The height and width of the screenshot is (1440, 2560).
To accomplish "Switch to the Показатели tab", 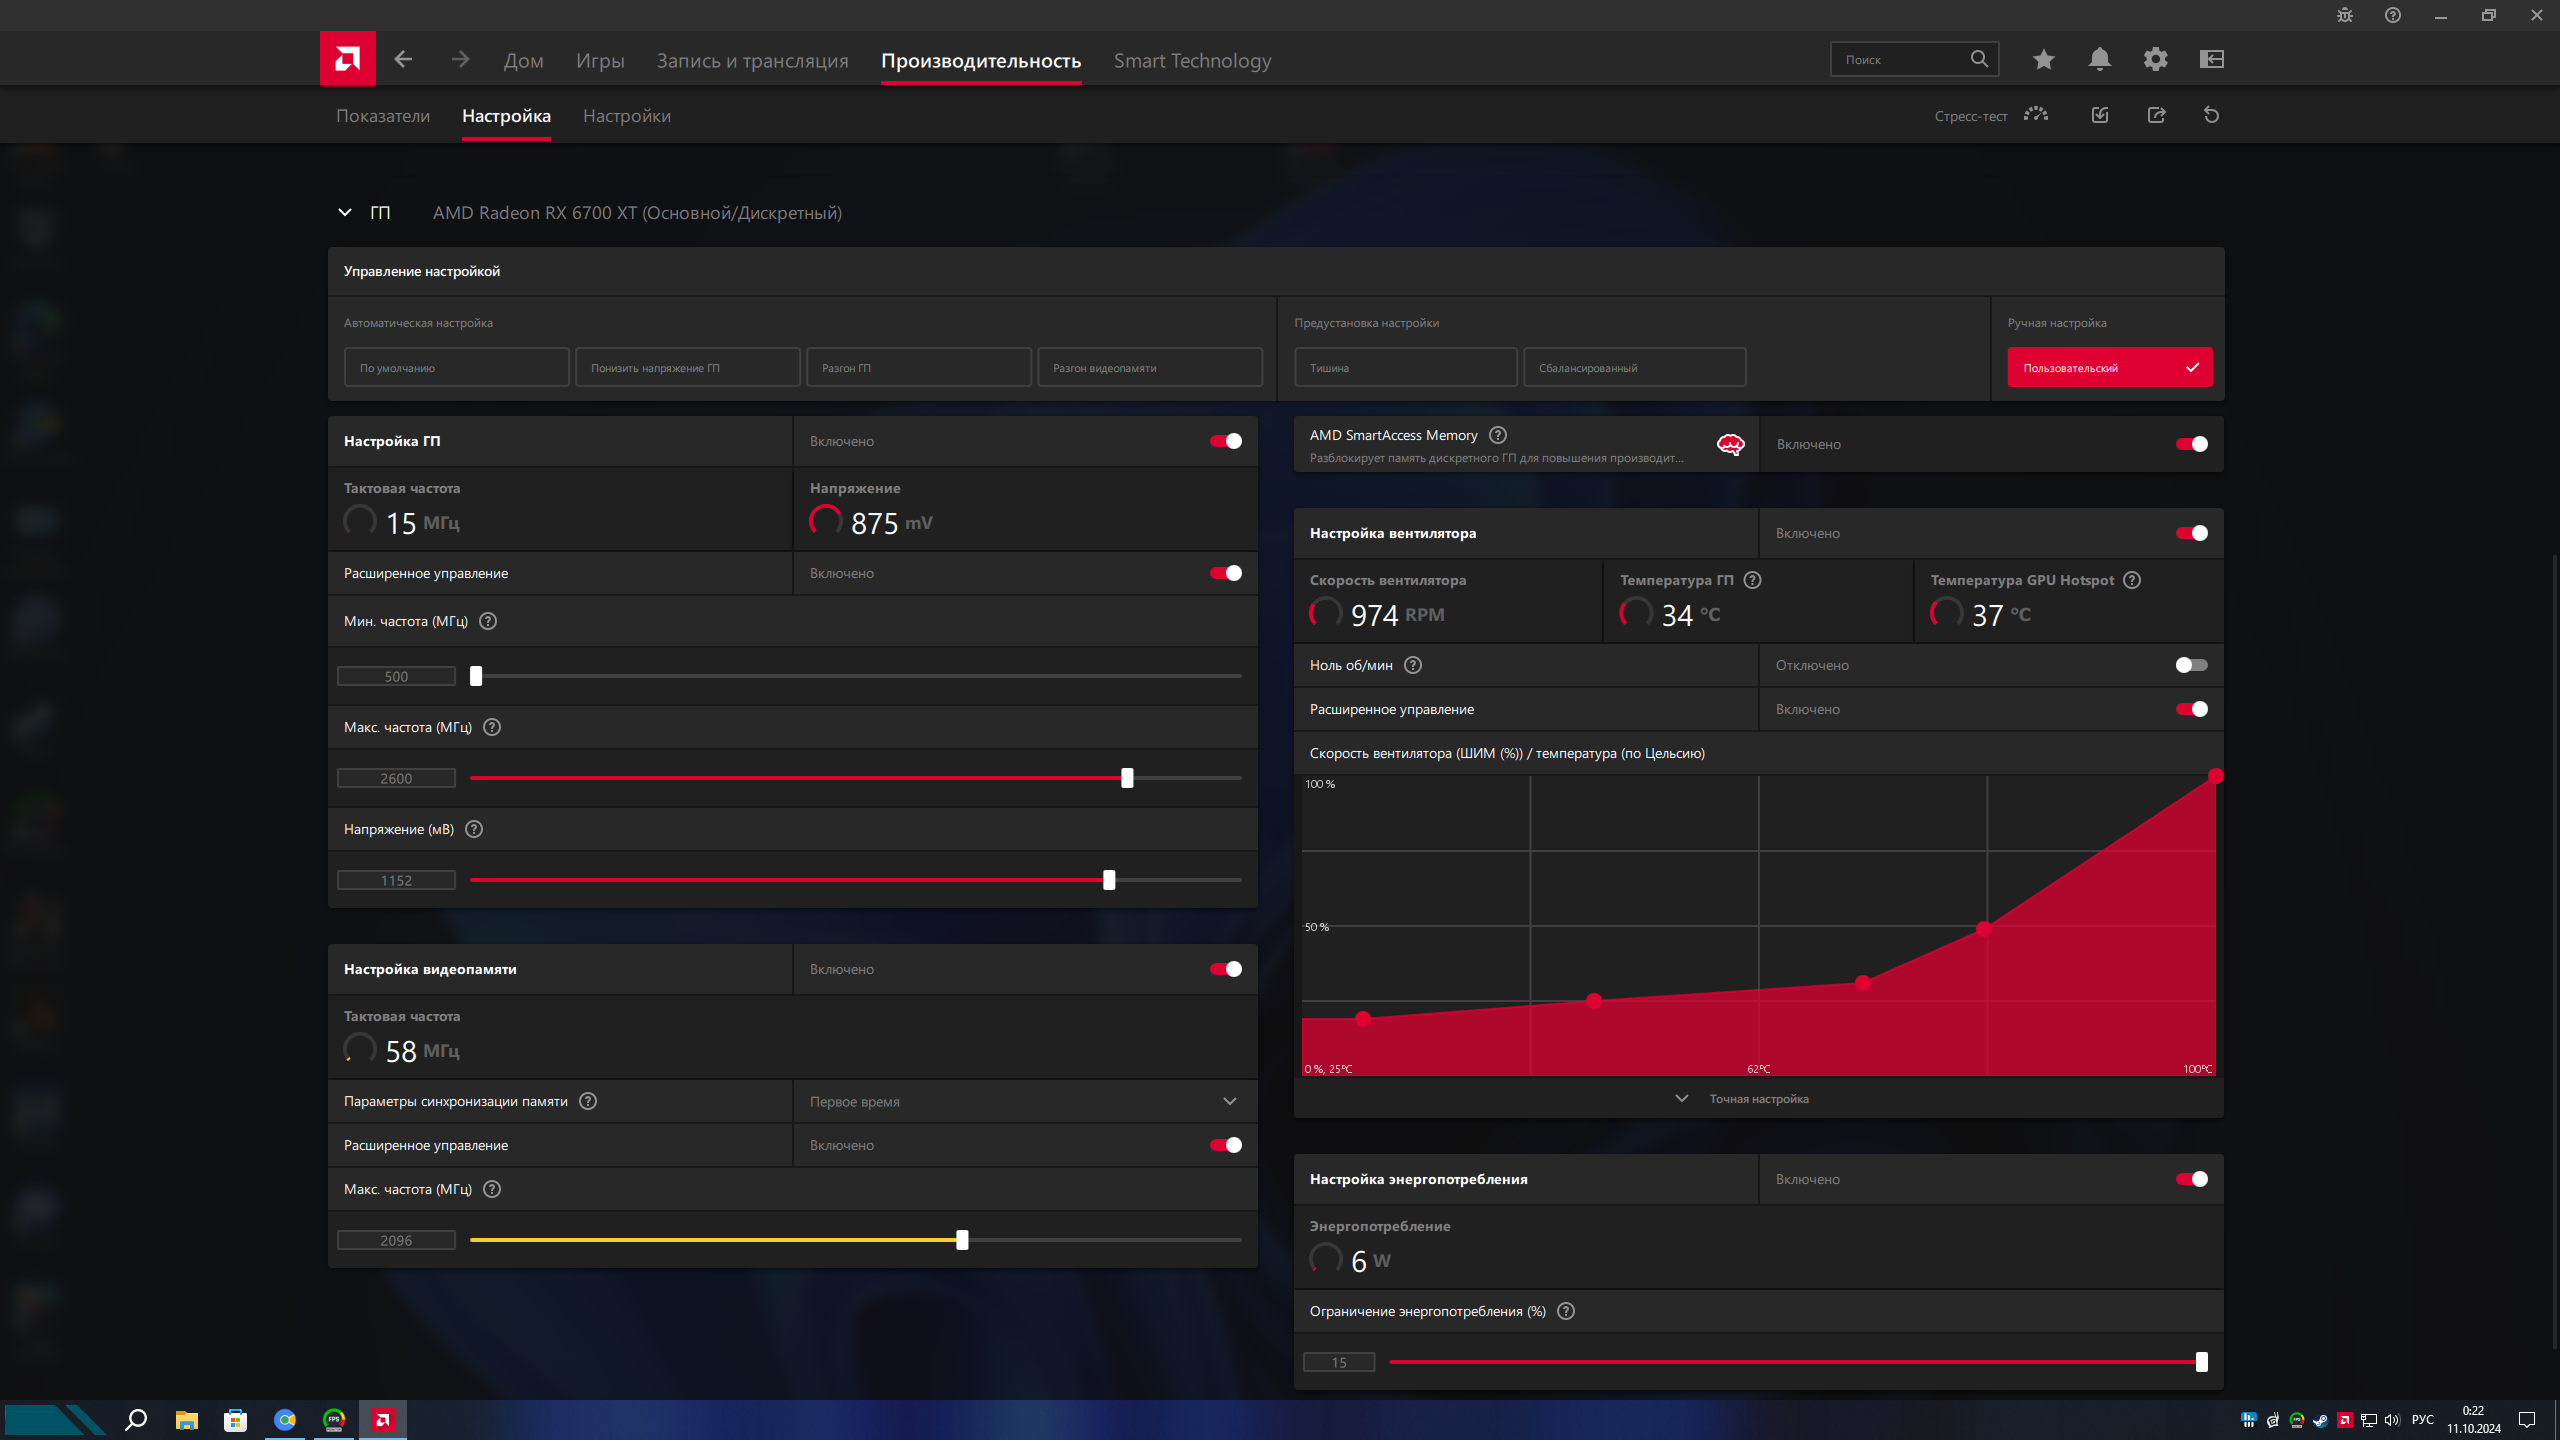I will pyautogui.click(x=382, y=116).
